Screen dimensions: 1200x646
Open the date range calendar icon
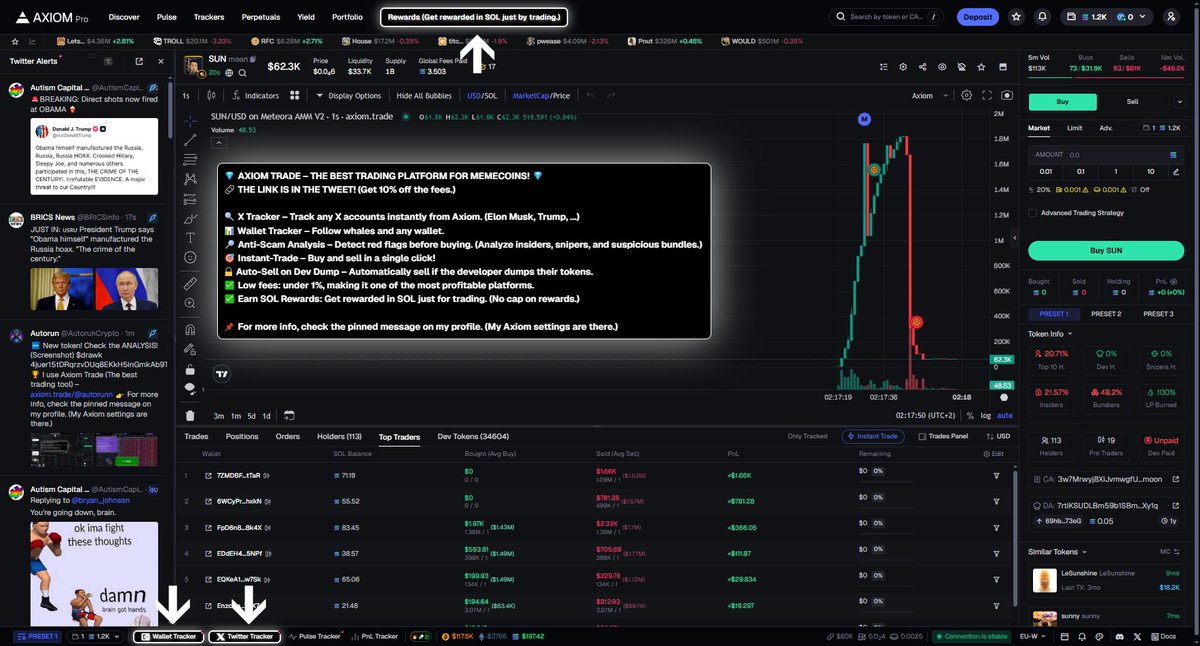coord(289,415)
